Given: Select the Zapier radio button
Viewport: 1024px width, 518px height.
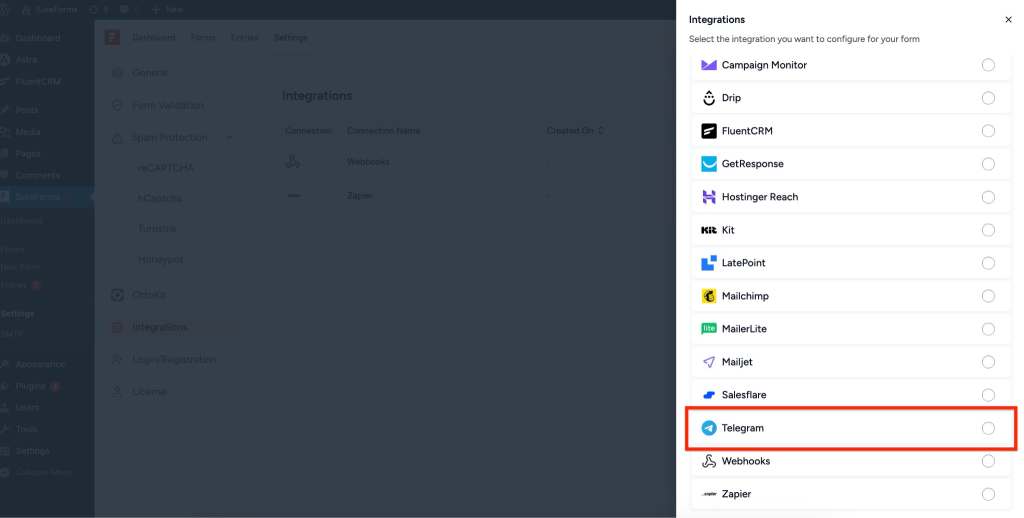Looking at the screenshot, I should tap(988, 494).
